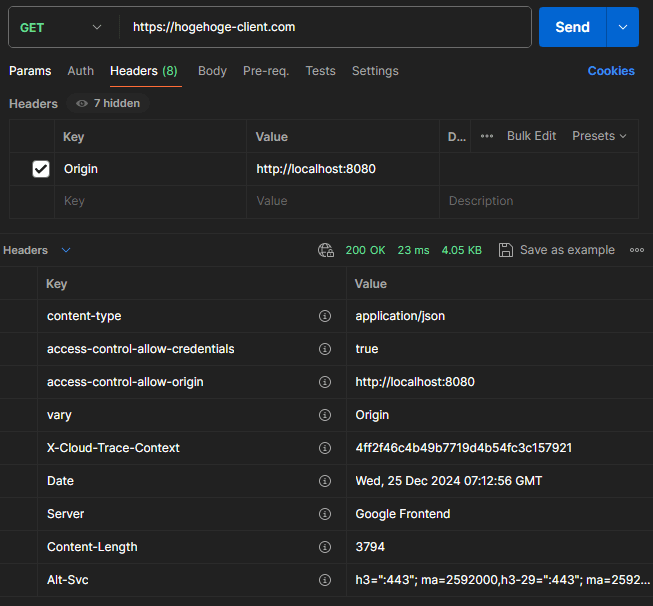Click the X-Cloud-Trace-Context key
Image resolution: width=653 pixels, height=606 pixels.
click(113, 448)
